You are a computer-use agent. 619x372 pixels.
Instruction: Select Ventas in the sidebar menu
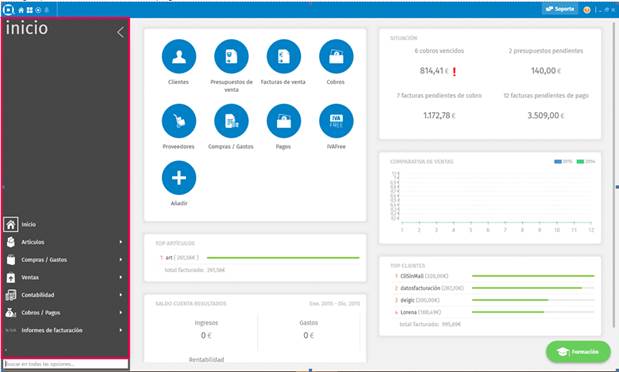[30, 278]
